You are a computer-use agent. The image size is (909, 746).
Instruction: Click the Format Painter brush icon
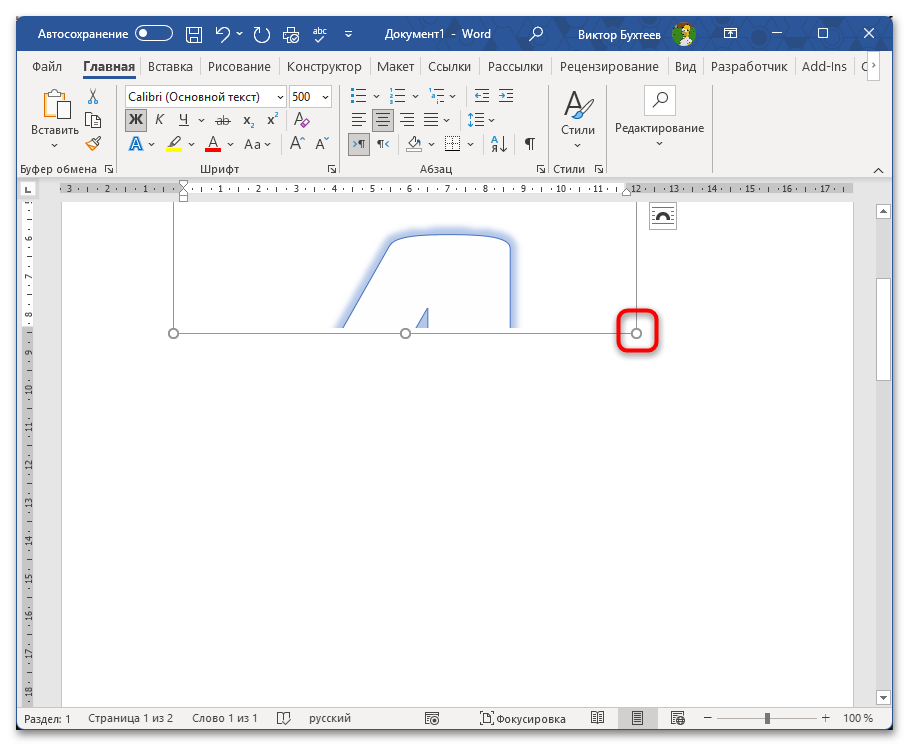pyautogui.click(x=93, y=144)
